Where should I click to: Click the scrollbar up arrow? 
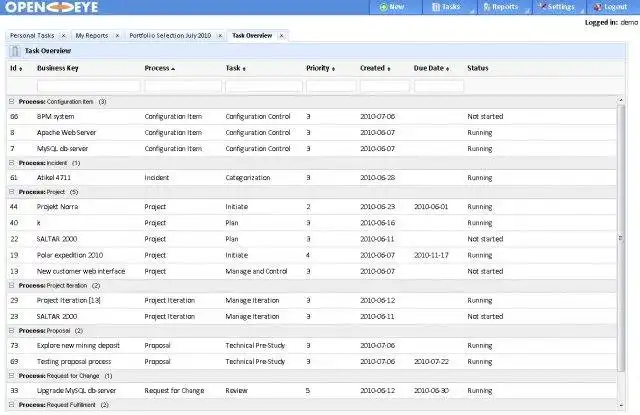pyautogui.click(x=621, y=100)
